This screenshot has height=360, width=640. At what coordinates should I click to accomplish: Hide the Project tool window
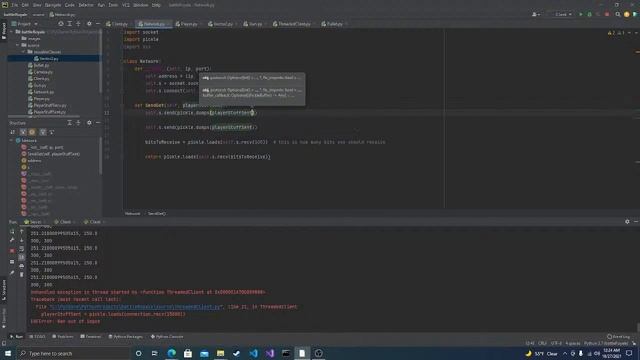click(x=98, y=24)
